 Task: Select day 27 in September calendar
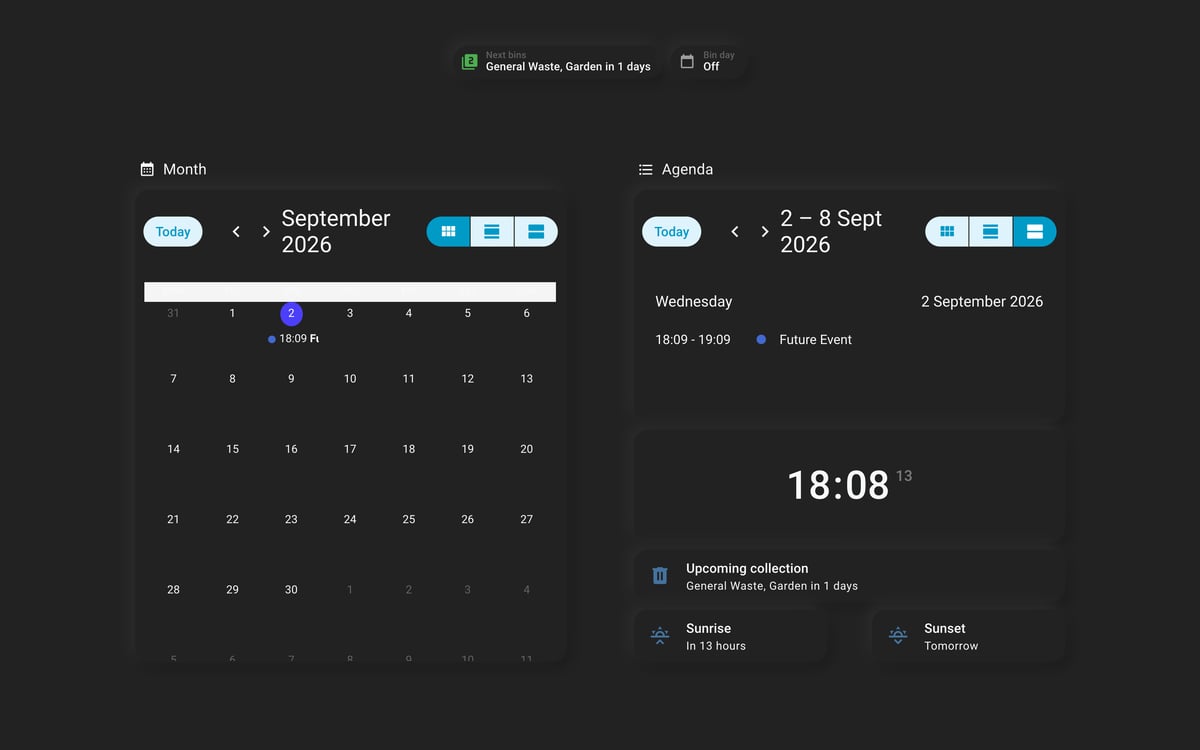coord(527,519)
